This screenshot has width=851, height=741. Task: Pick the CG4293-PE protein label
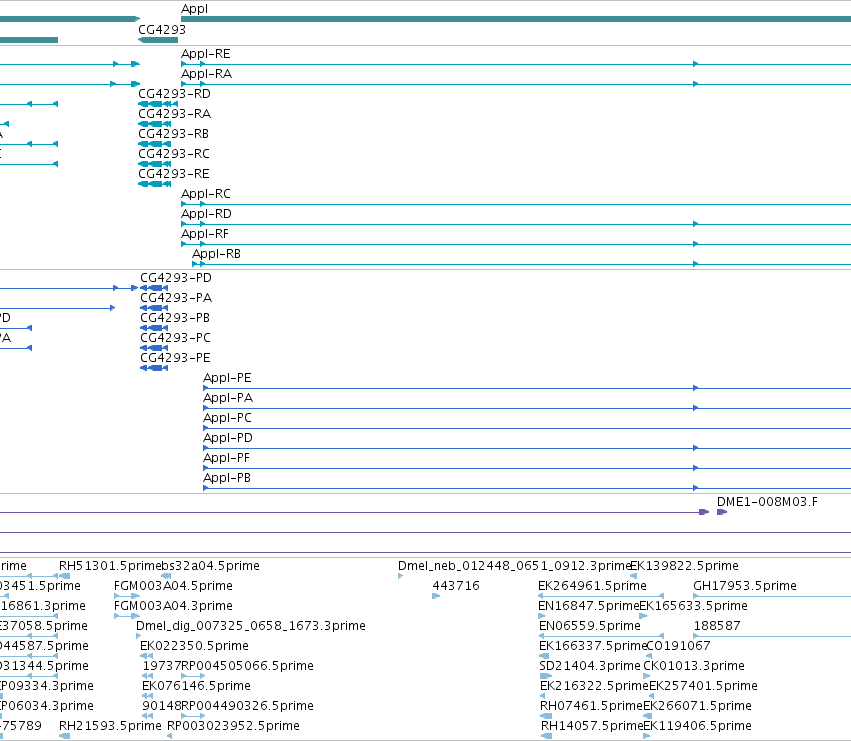tap(175, 358)
